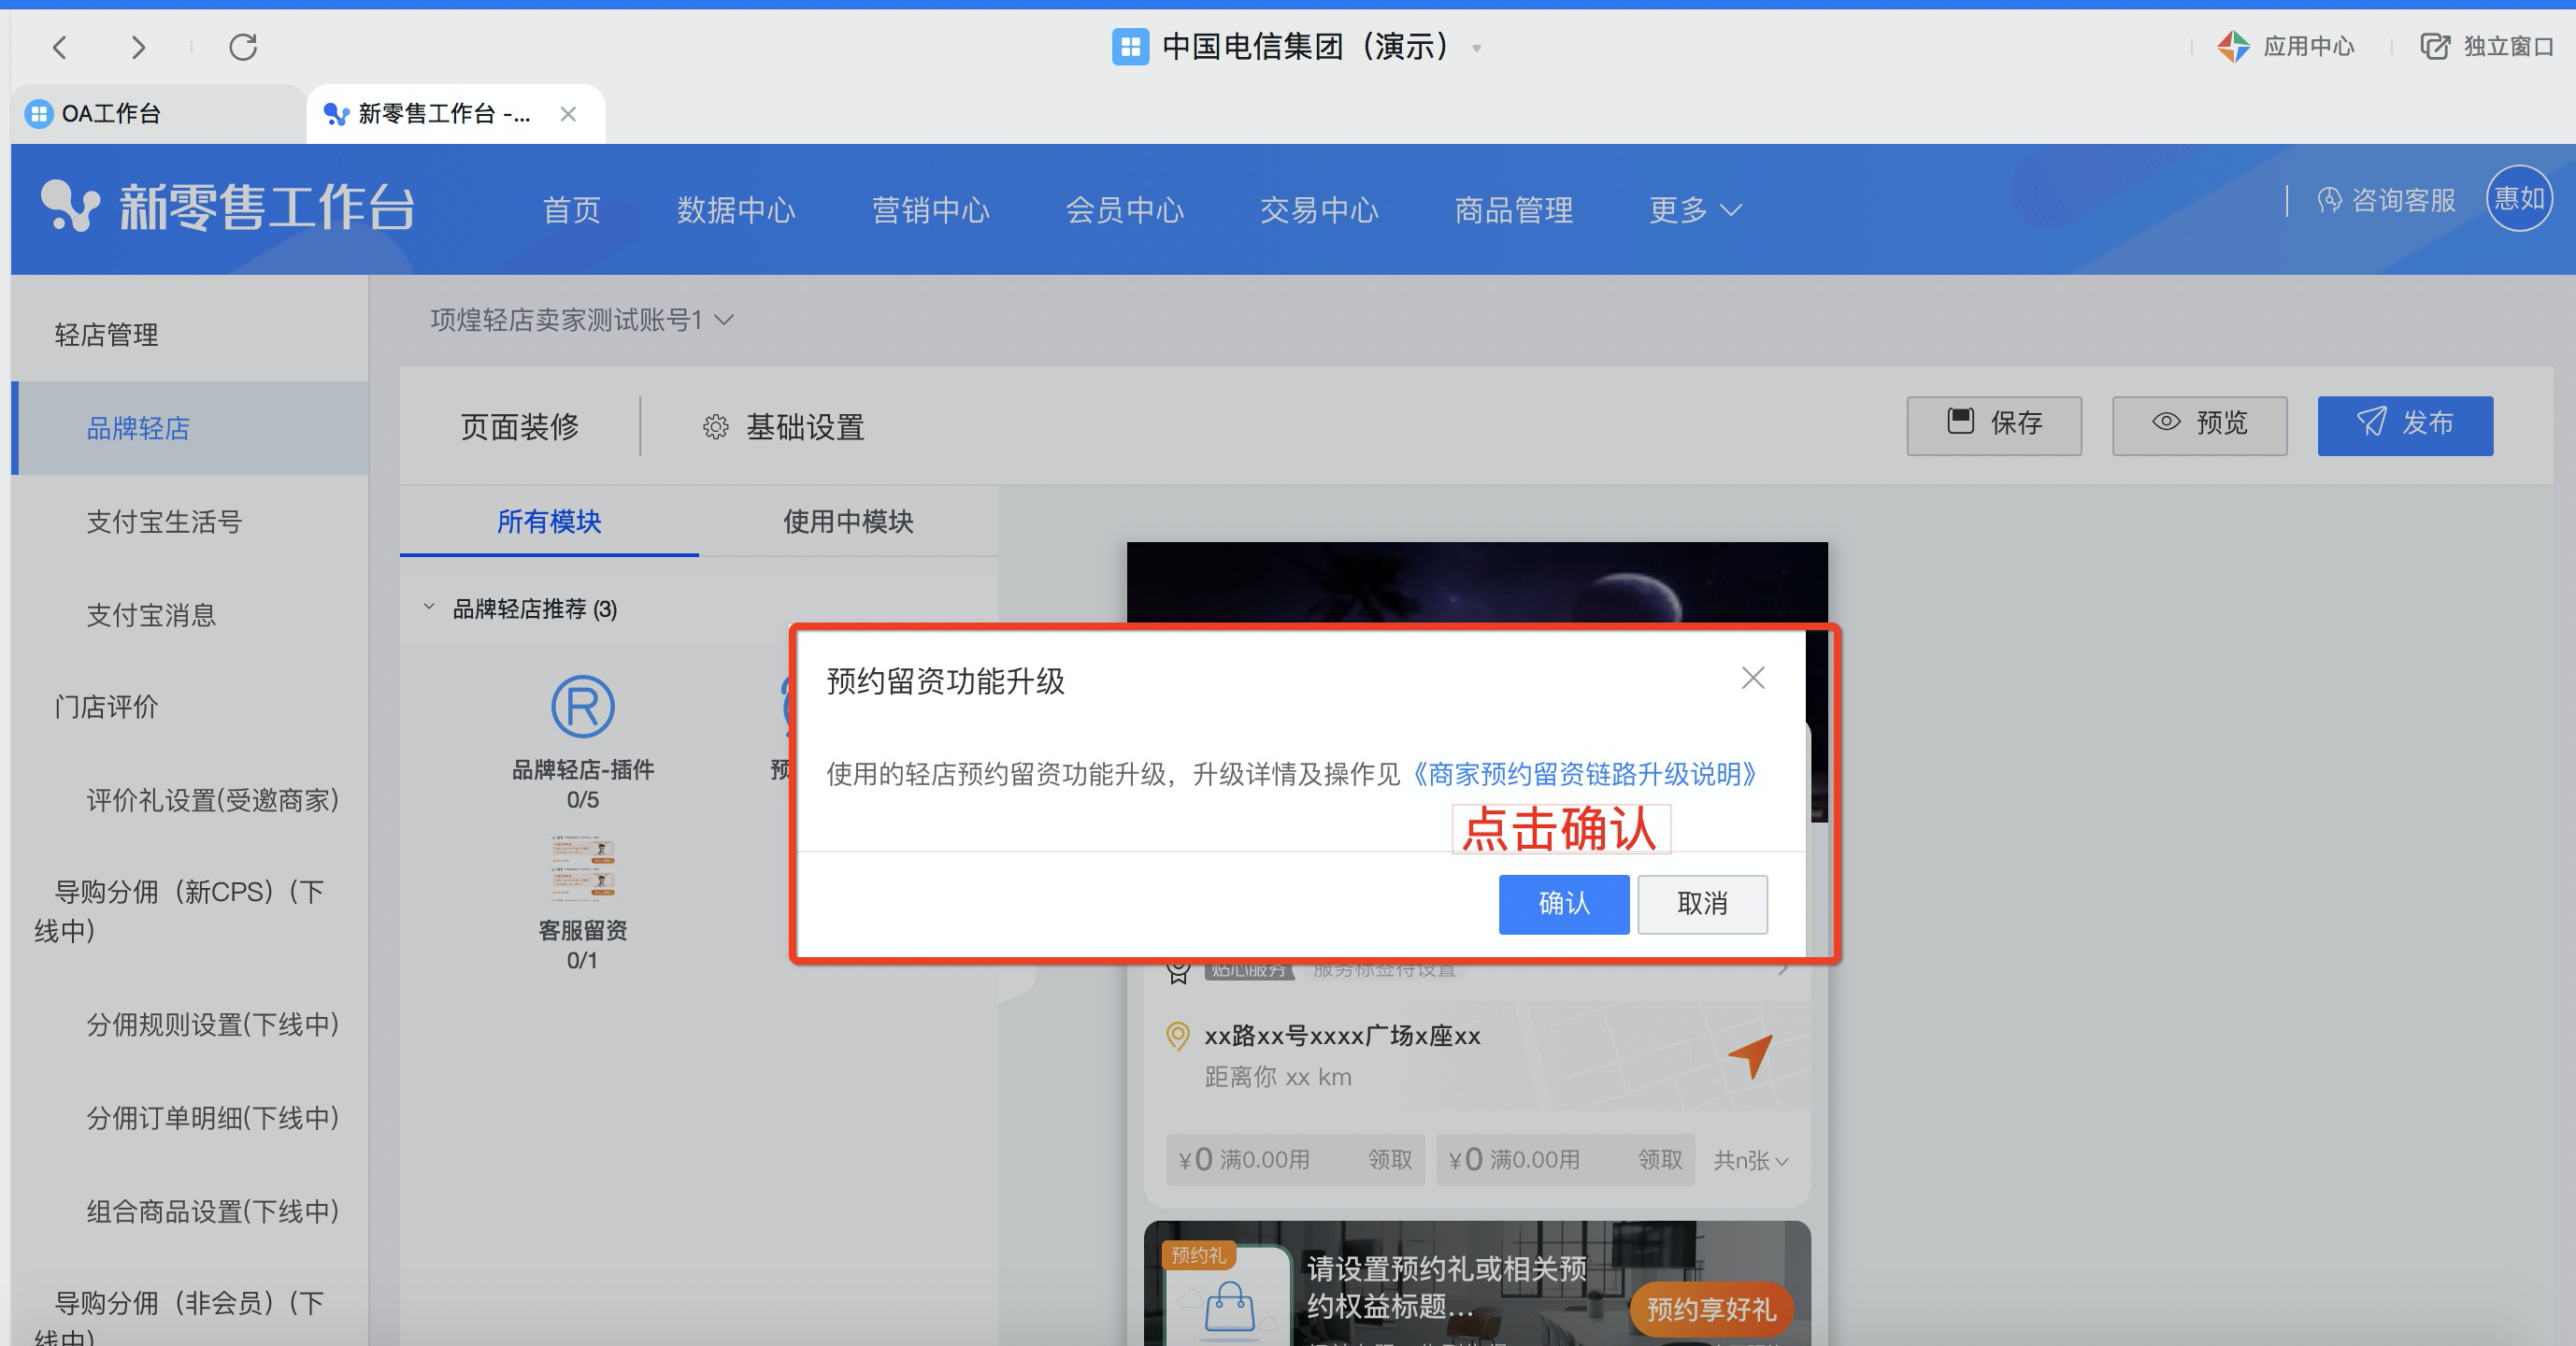Click the location pin icon by the address
This screenshot has height=1346, width=2576.
(1178, 1035)
